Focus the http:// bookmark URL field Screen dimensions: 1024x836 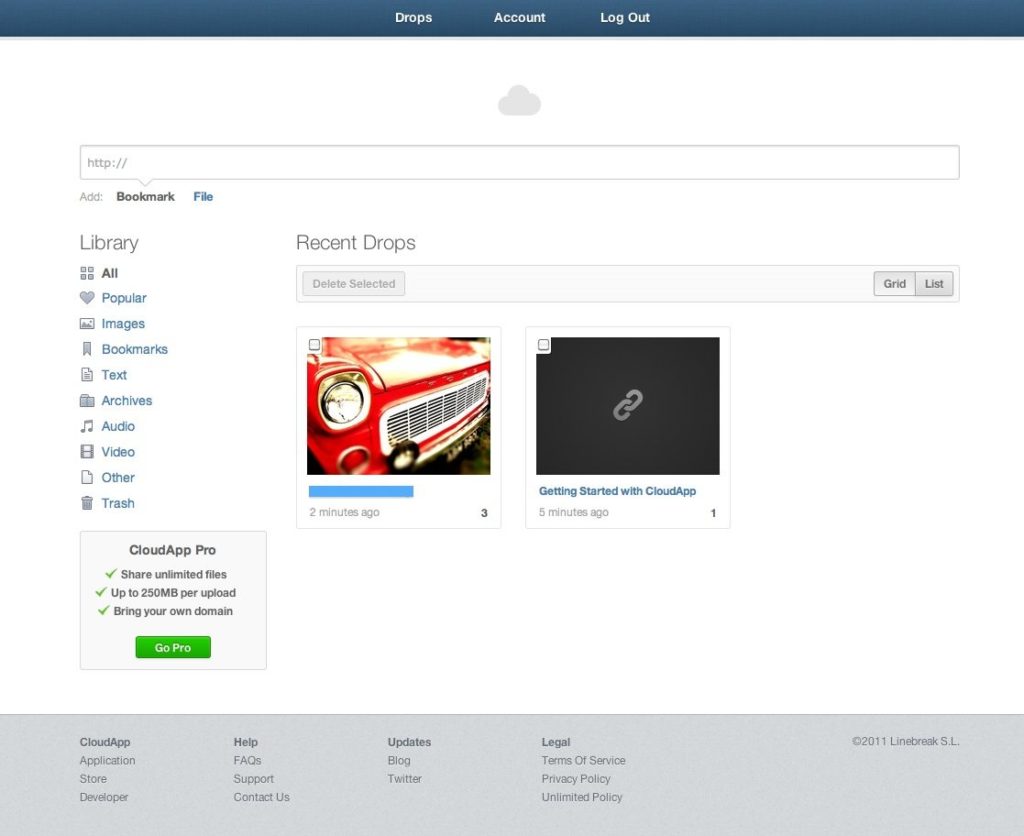point(519,163)
